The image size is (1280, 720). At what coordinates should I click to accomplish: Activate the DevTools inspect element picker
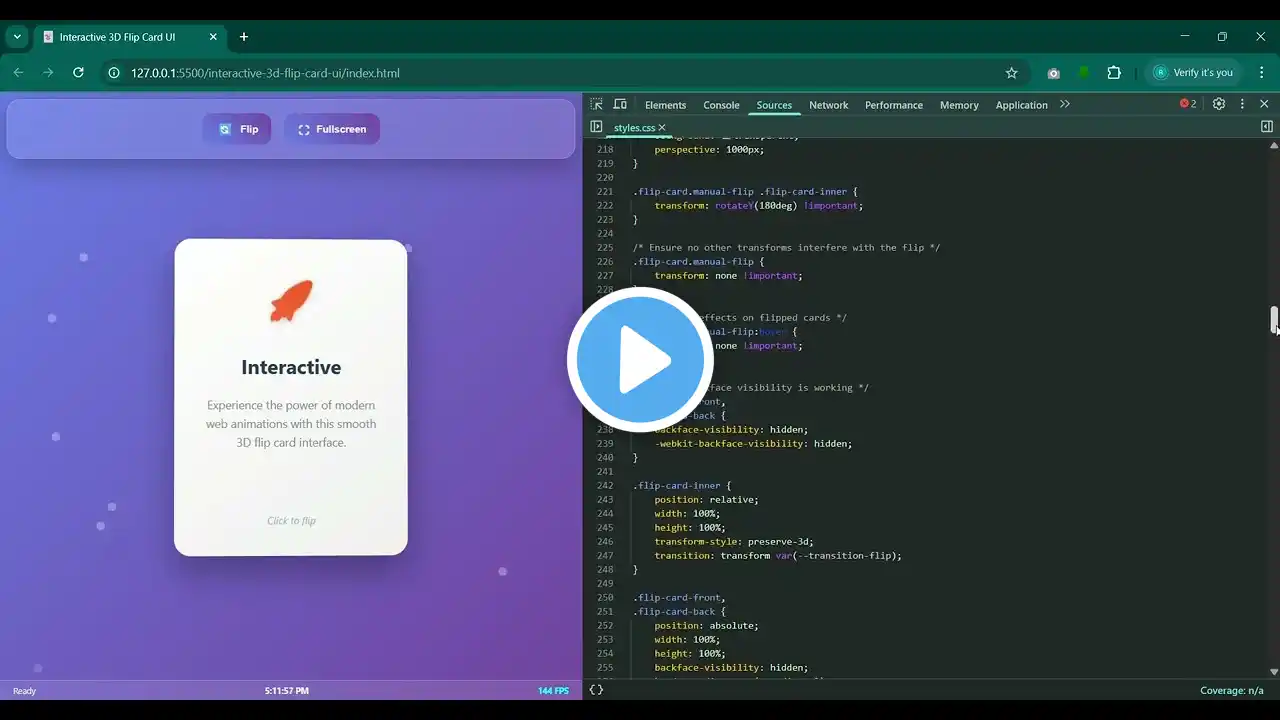597,104
